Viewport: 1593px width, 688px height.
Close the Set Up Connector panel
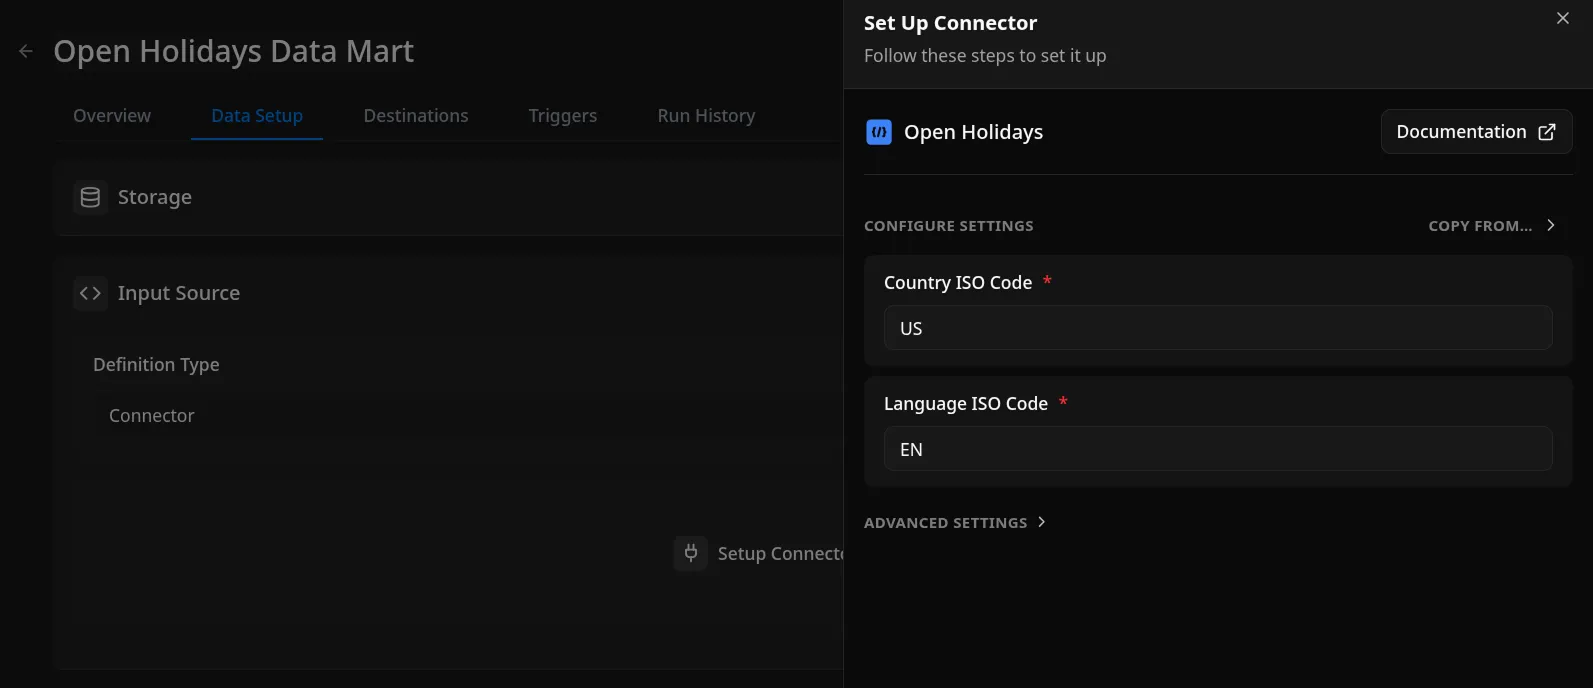pos(1563,18)
